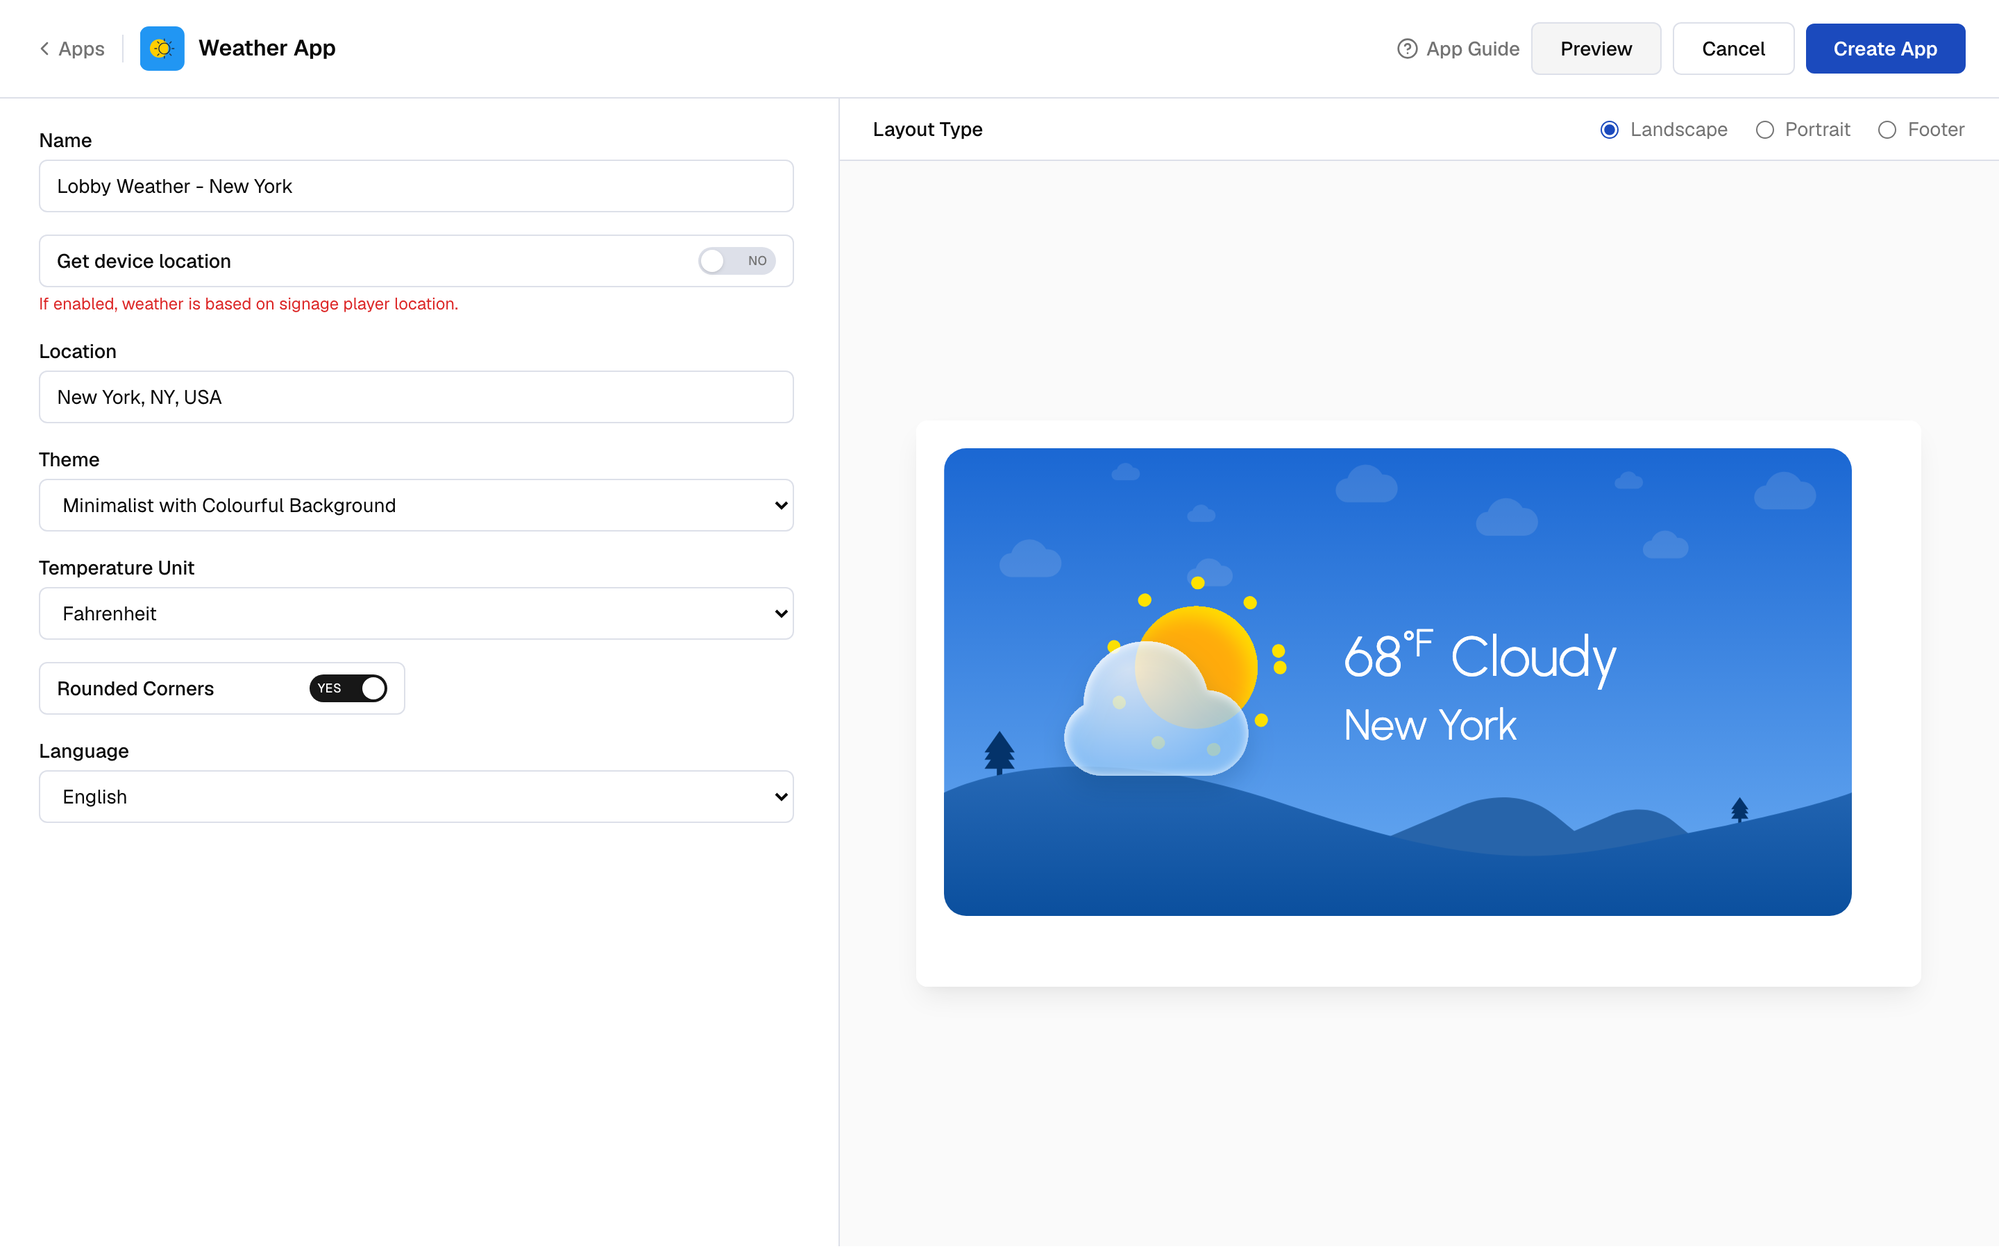
Task: Click the Cancel button
Action: pos(1733,49)
